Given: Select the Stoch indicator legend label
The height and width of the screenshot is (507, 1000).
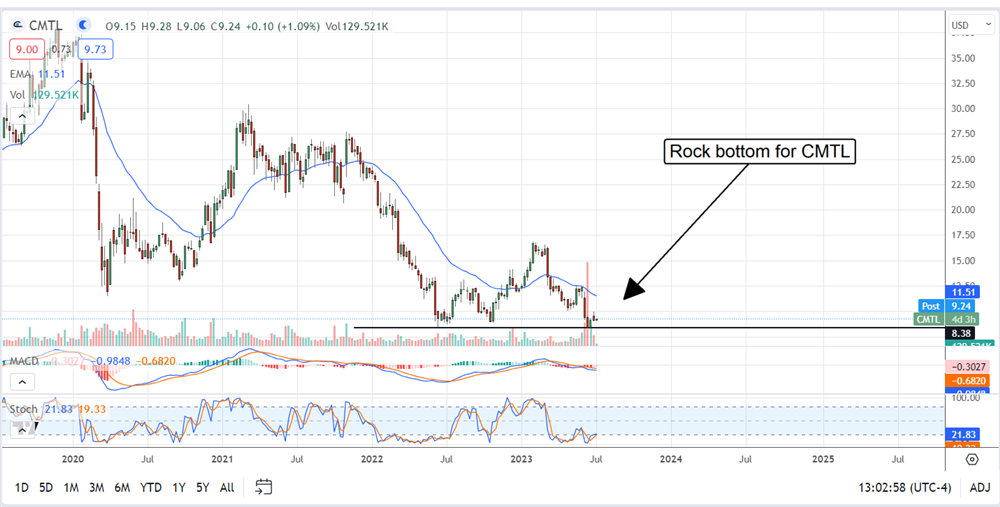Looking at the screenshot, I should pos(23,409).
